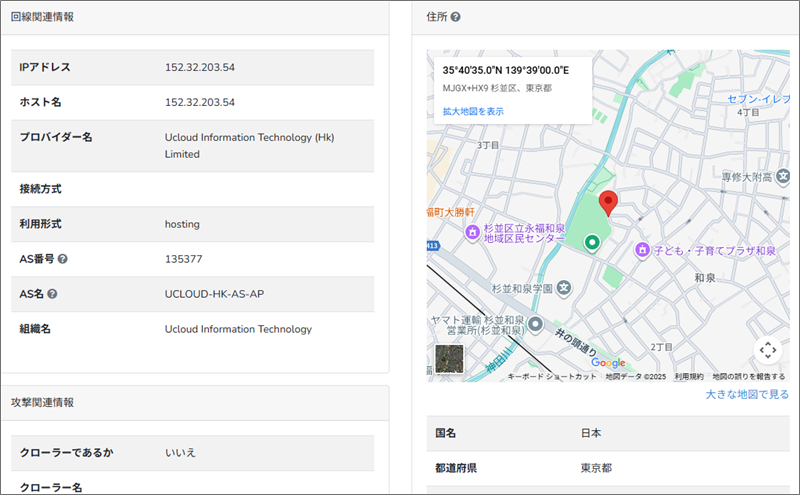Click the help icon next to AS名

click(52, 294)
